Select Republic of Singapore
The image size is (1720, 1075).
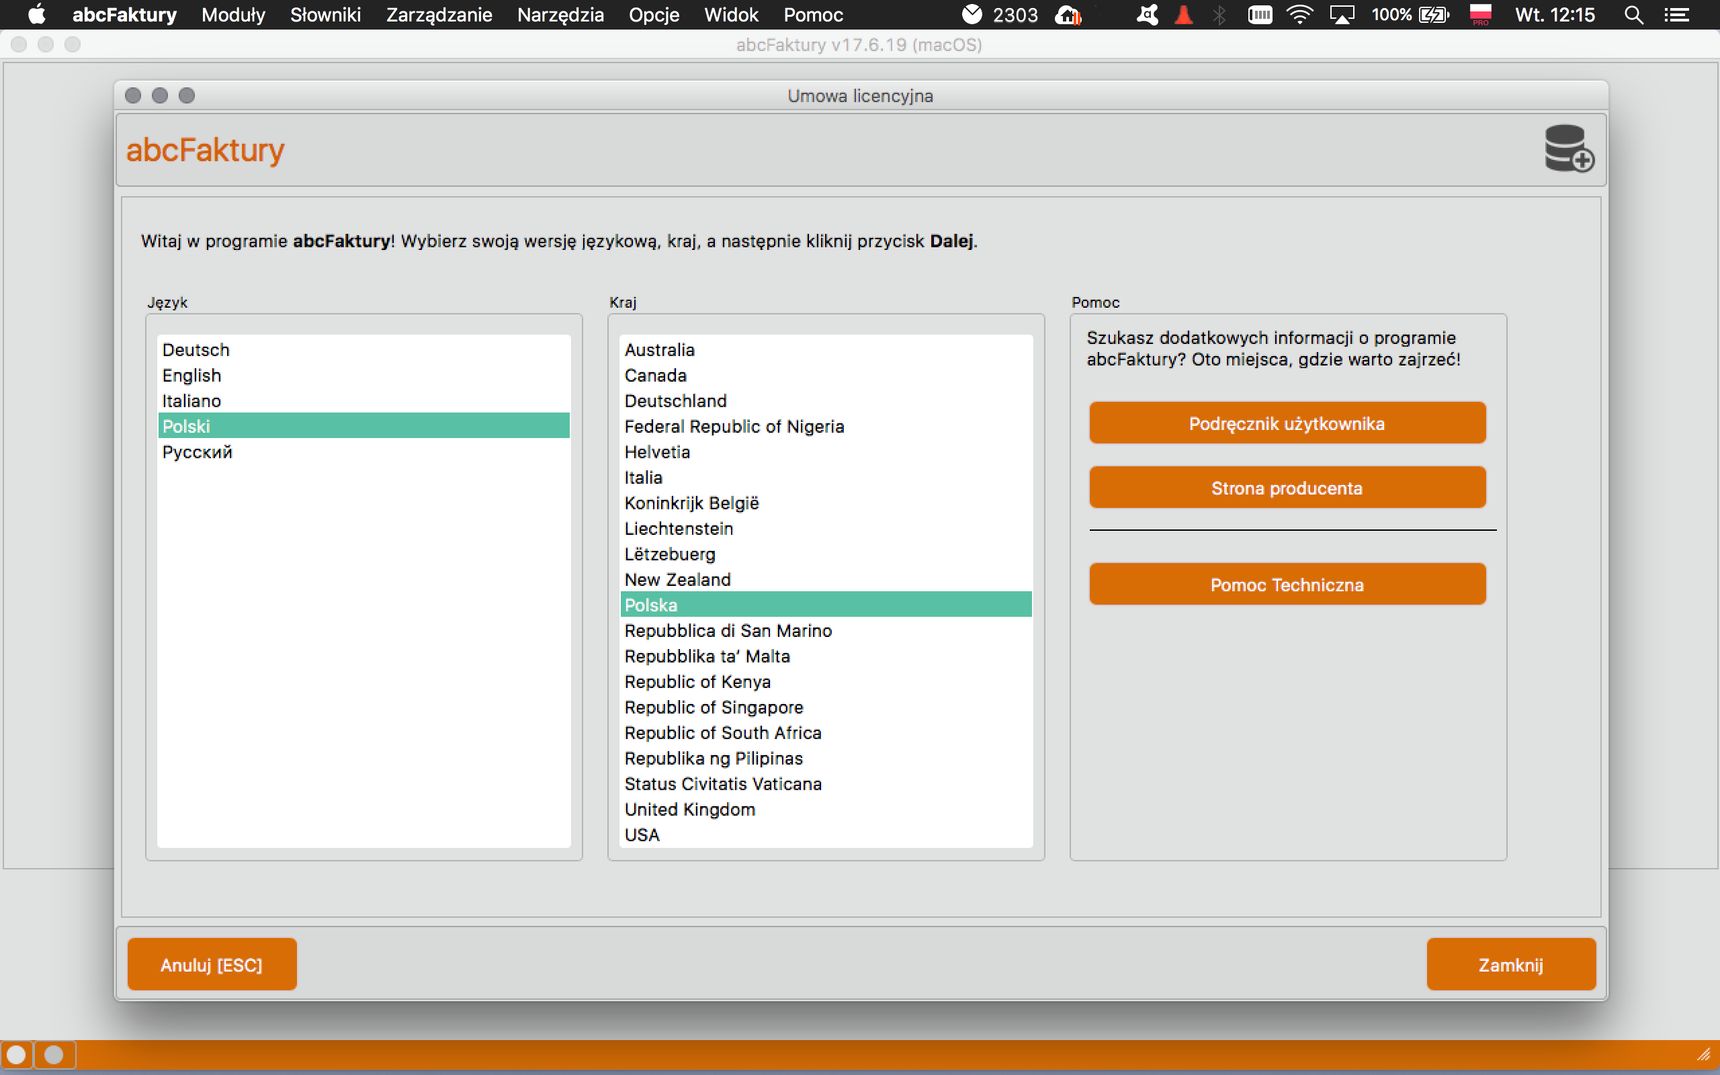coord(826,707)
